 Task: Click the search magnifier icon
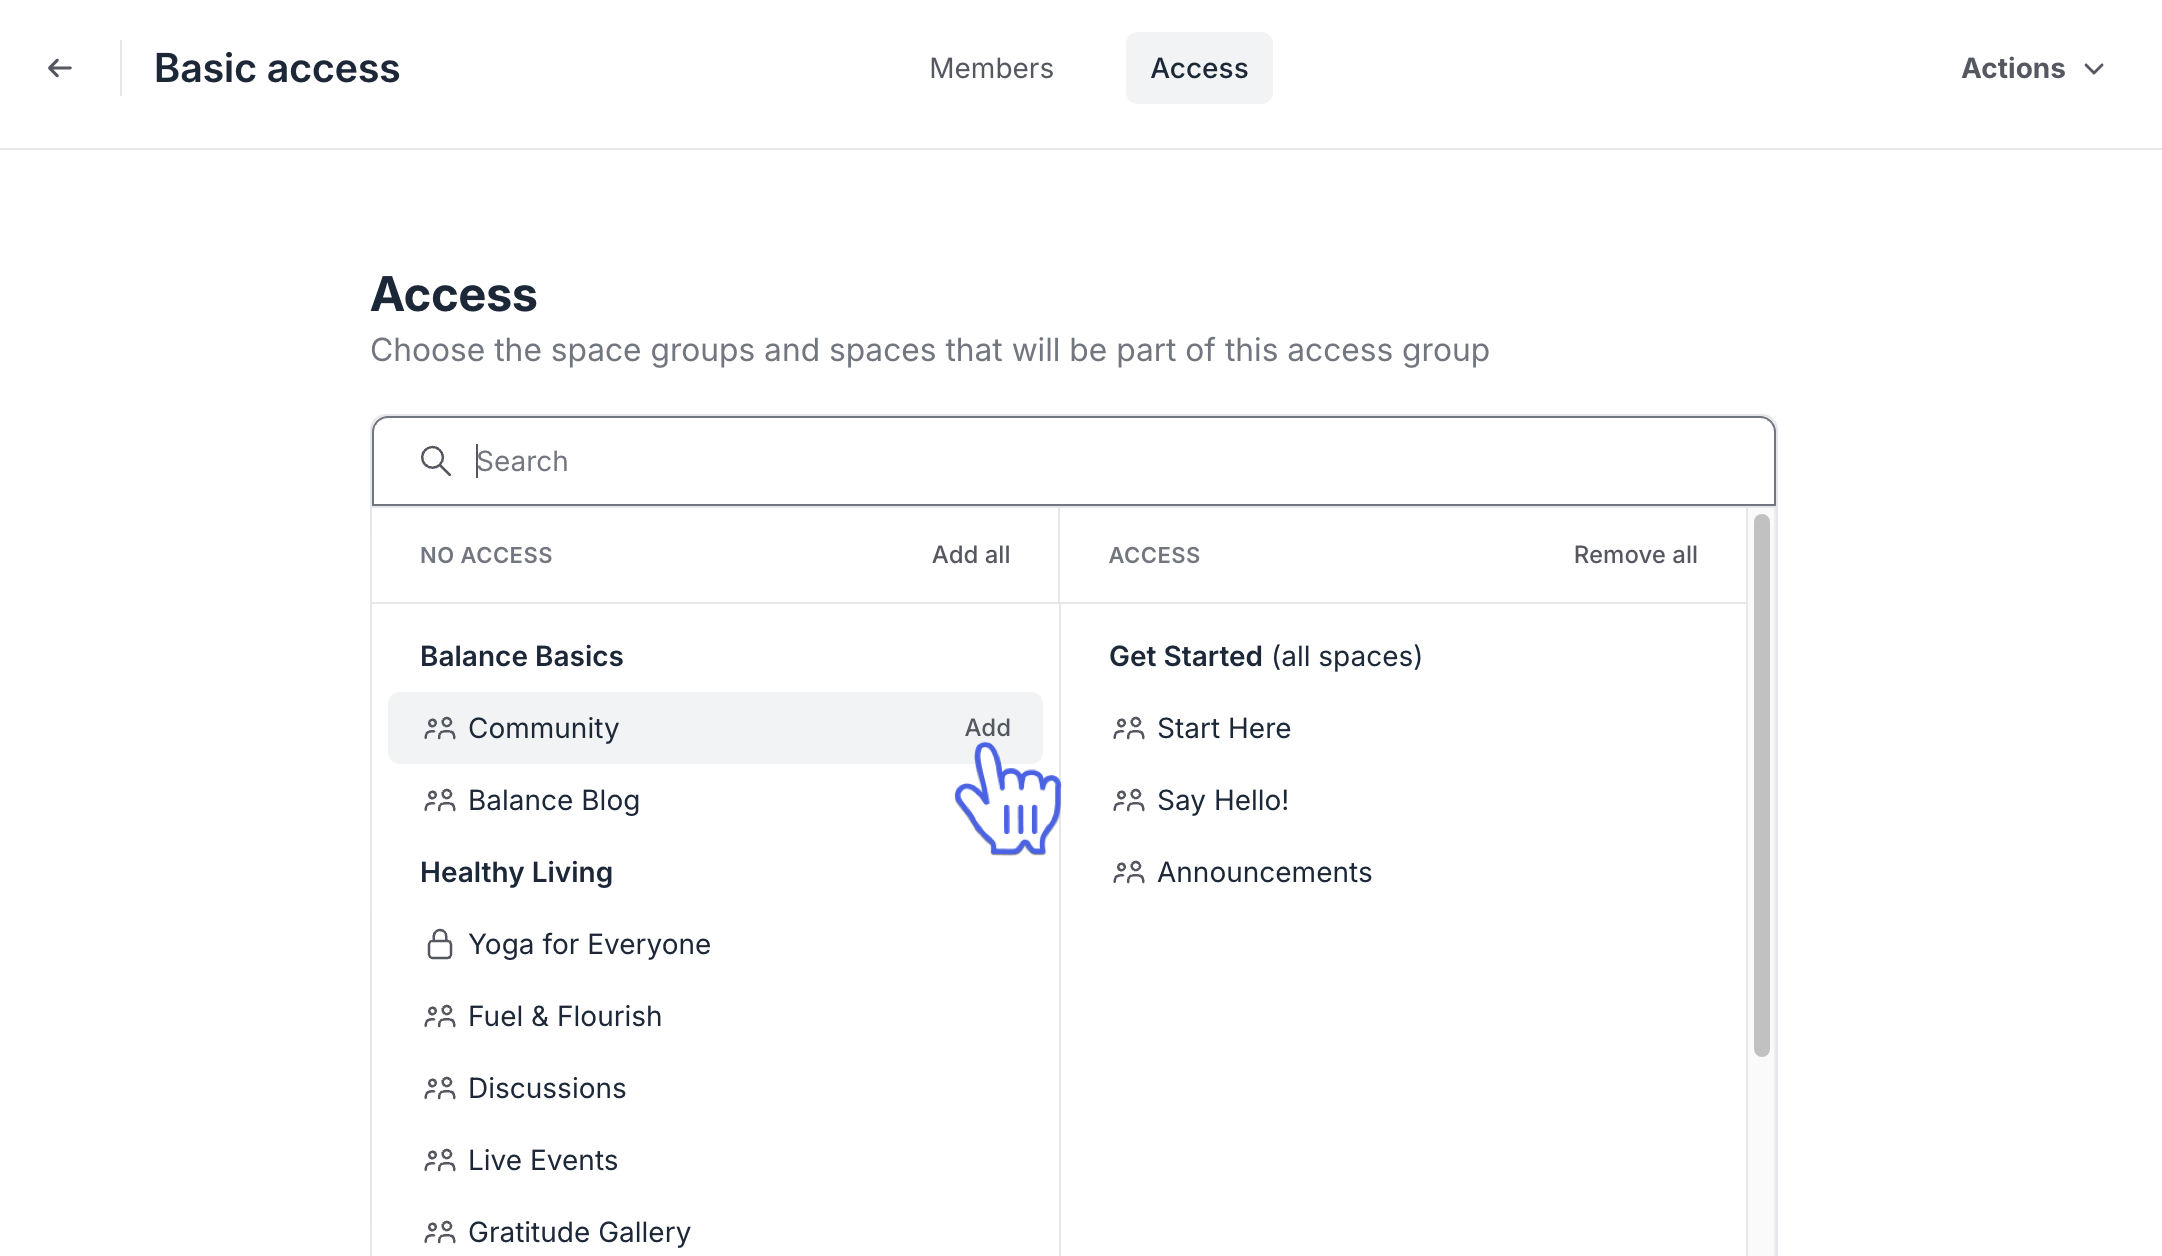pos(435,461)
